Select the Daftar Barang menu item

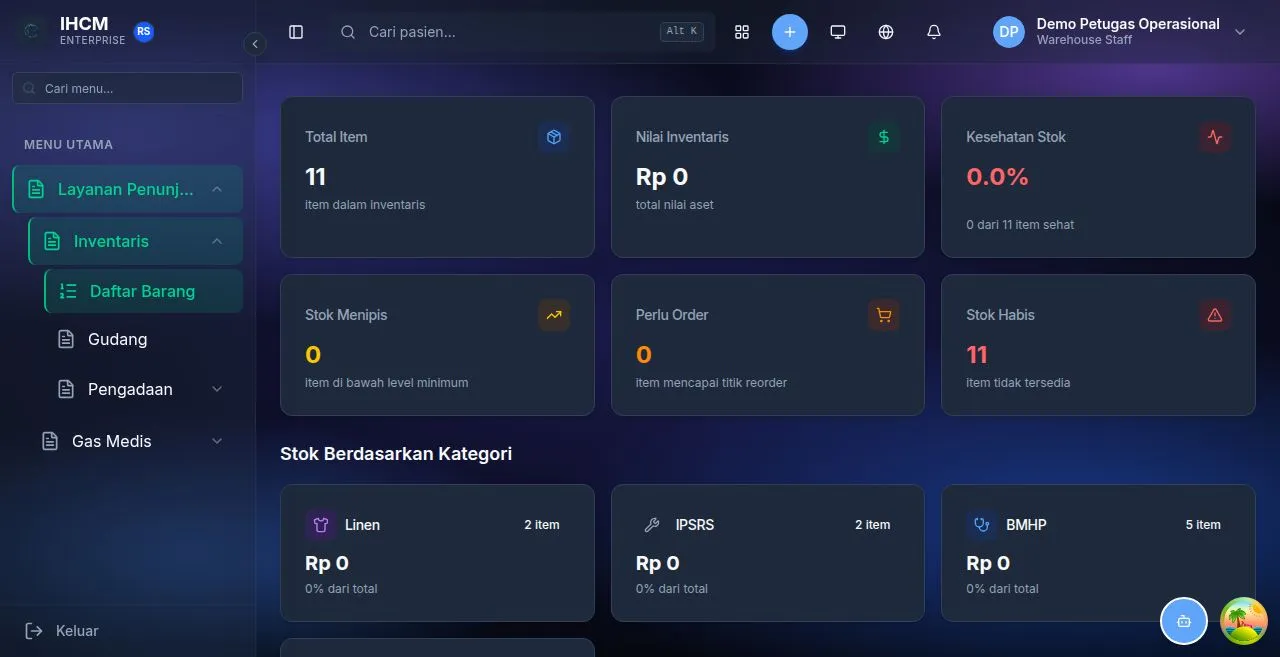pos(143,291)
